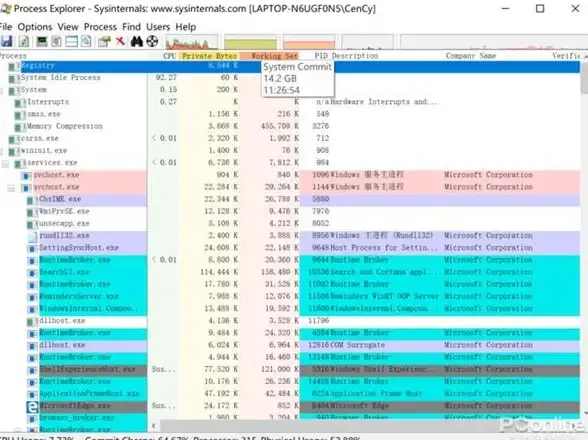Click PID 11796 of dllhost.exe

[318, 321]
